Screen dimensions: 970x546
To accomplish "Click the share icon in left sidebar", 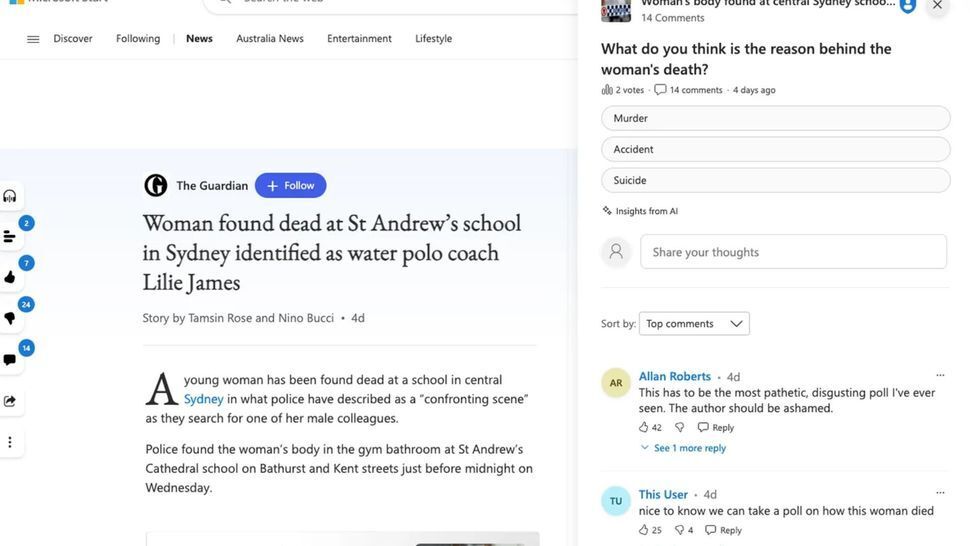I will (x=10, y=401).
